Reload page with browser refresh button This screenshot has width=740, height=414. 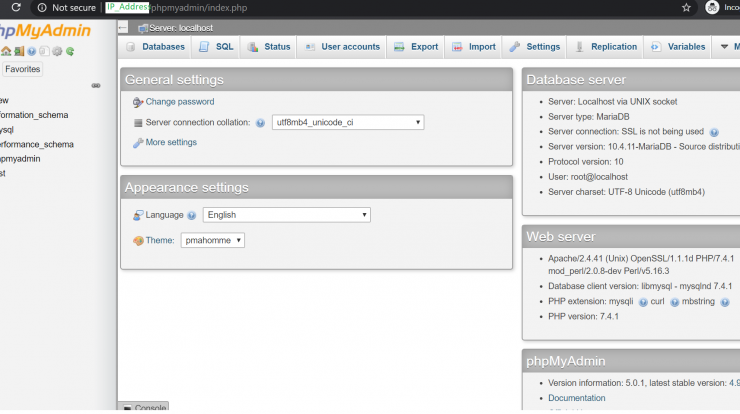point(16,8)
